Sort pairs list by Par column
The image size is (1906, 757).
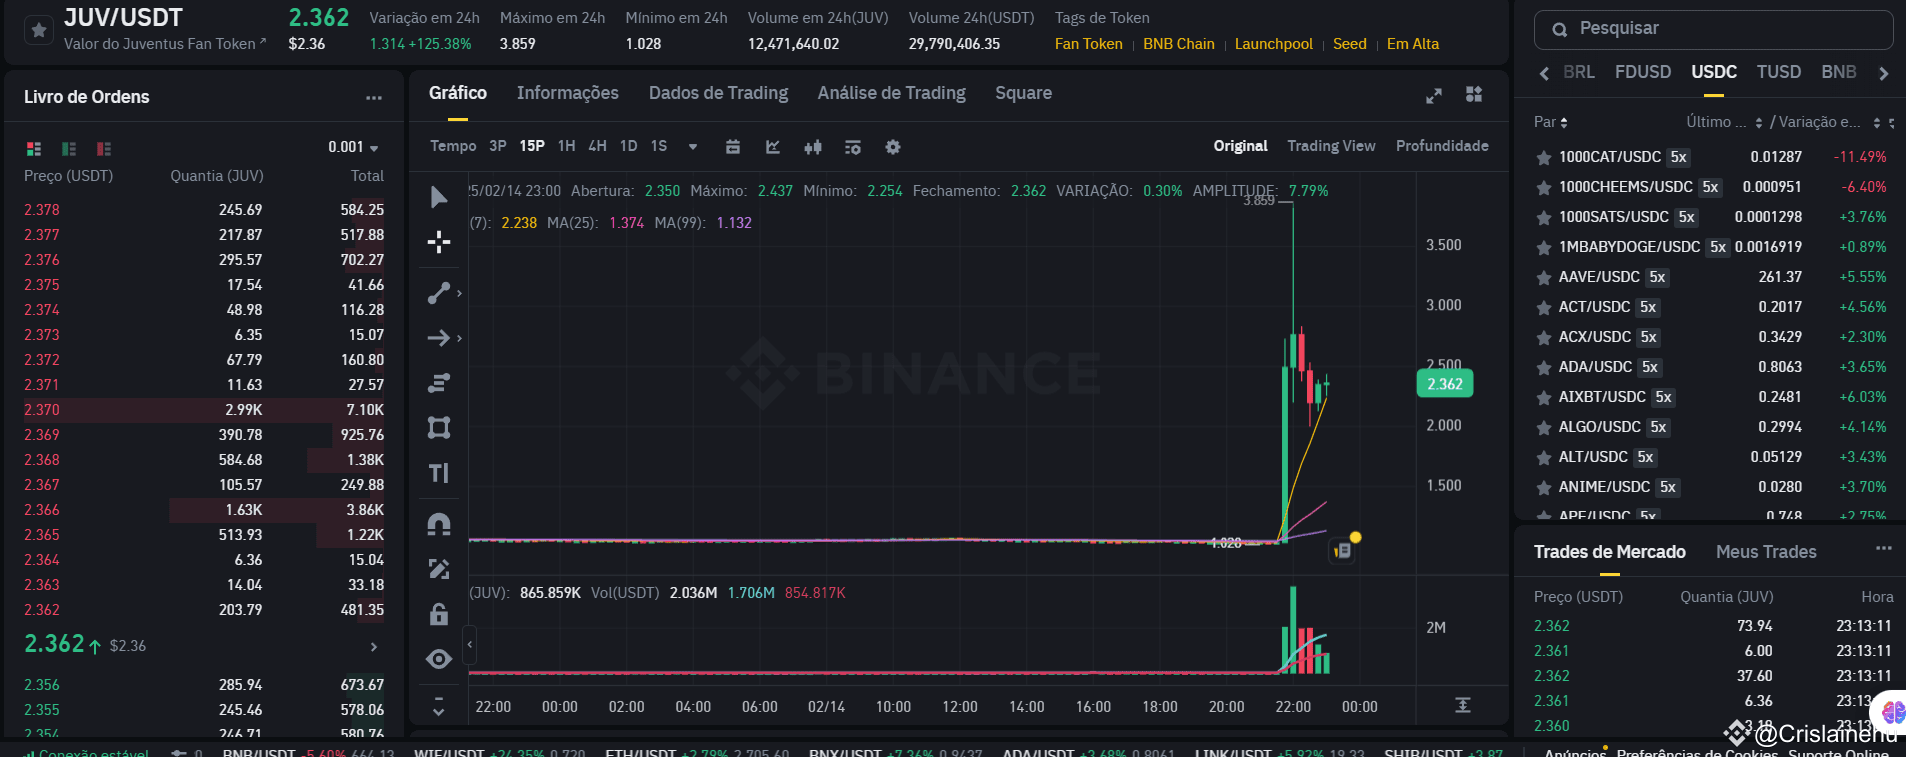click(1551, 122)
